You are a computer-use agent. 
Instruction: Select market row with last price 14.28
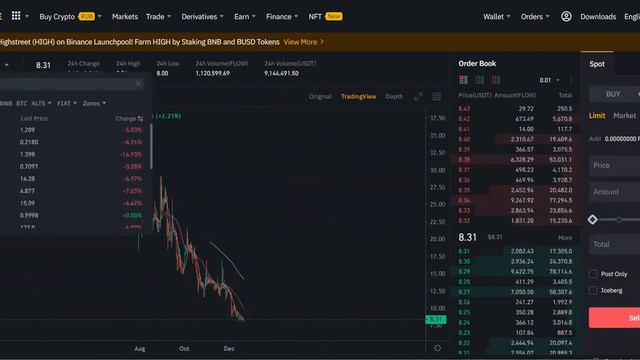73,179
